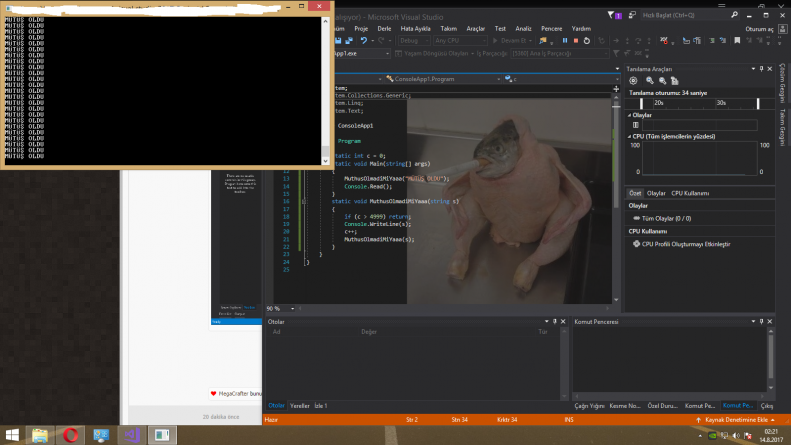The width and height of the screenshot is (791, 445).
Task: Switch to the İzle 1 tab
Action: [321, 406]
